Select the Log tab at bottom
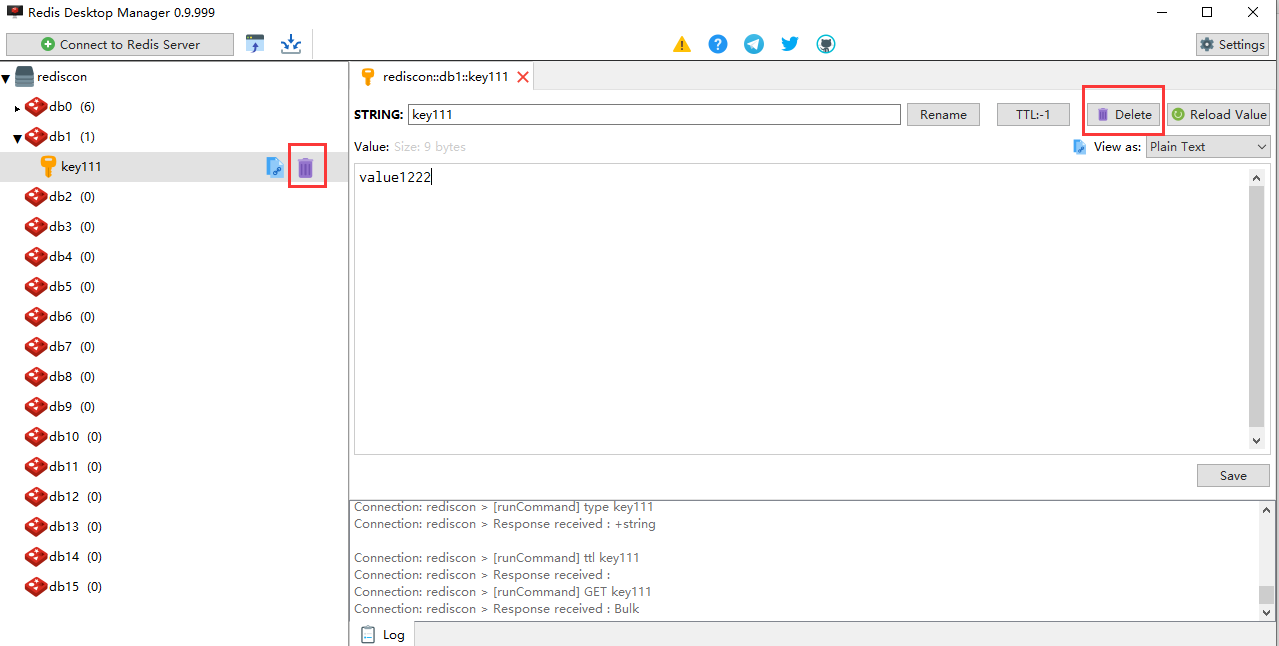Screen dimensions: 1279x646 pyautogui.click(x=383, y=634)
